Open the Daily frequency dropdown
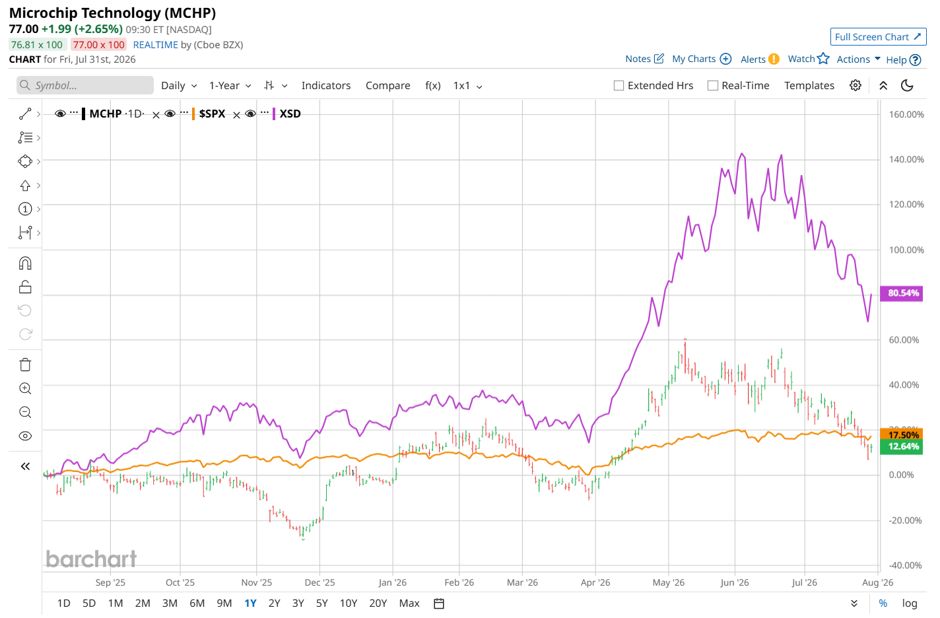 [x=179, y=86]
